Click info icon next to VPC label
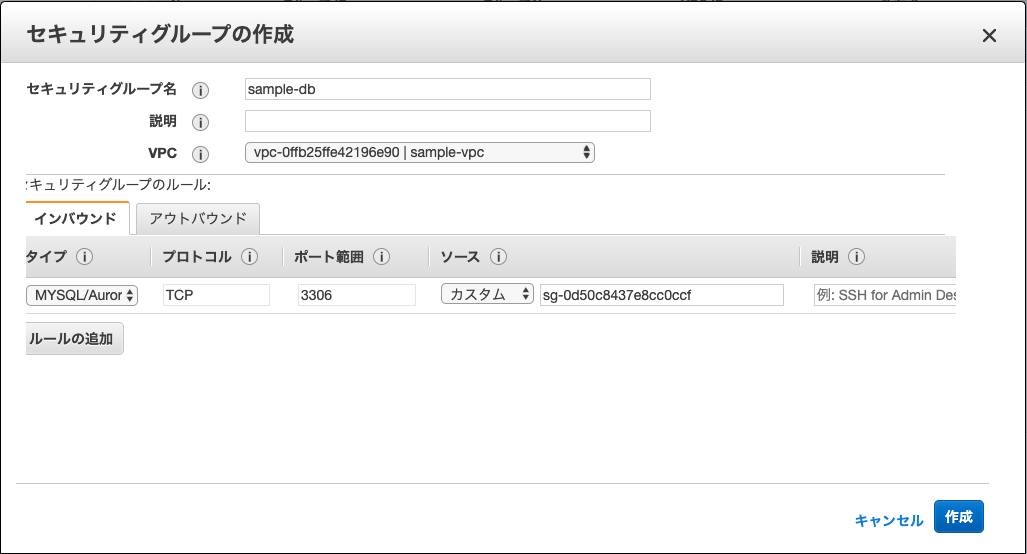 pyautogui.click(x=200, y=154)
